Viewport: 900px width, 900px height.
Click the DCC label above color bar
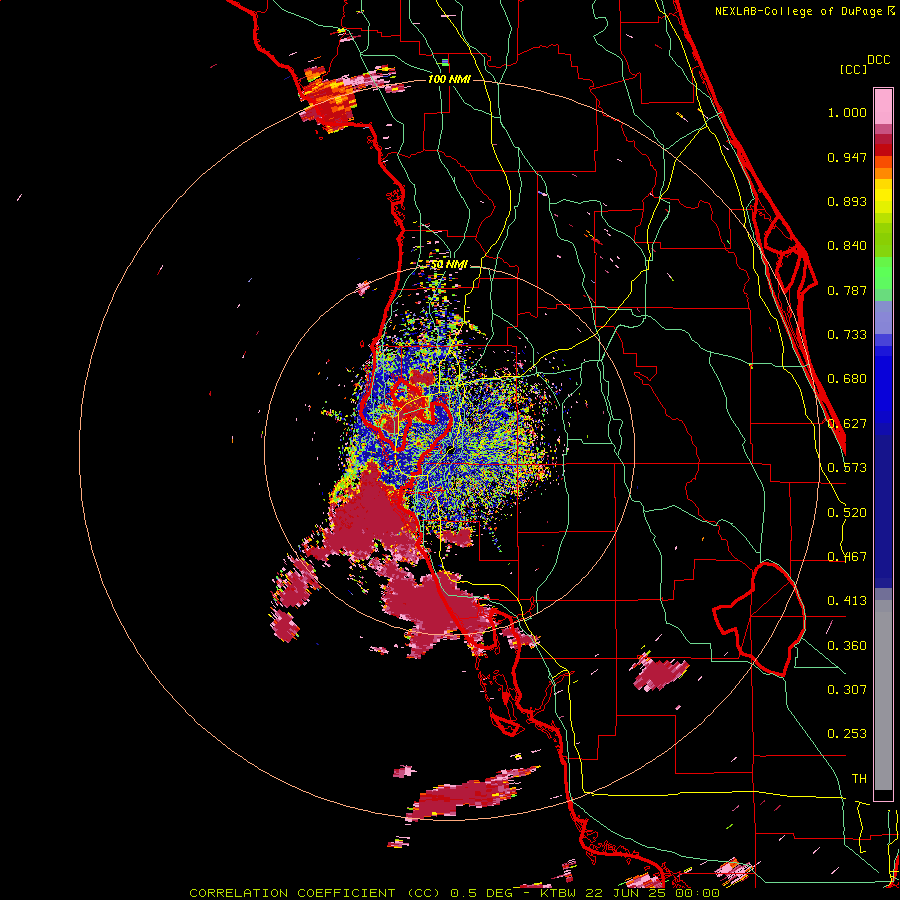coord(878,59)
